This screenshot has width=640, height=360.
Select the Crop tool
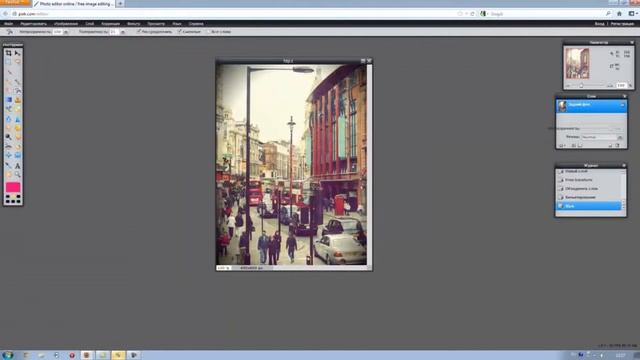pyautogui.click(x=9, y=53)
